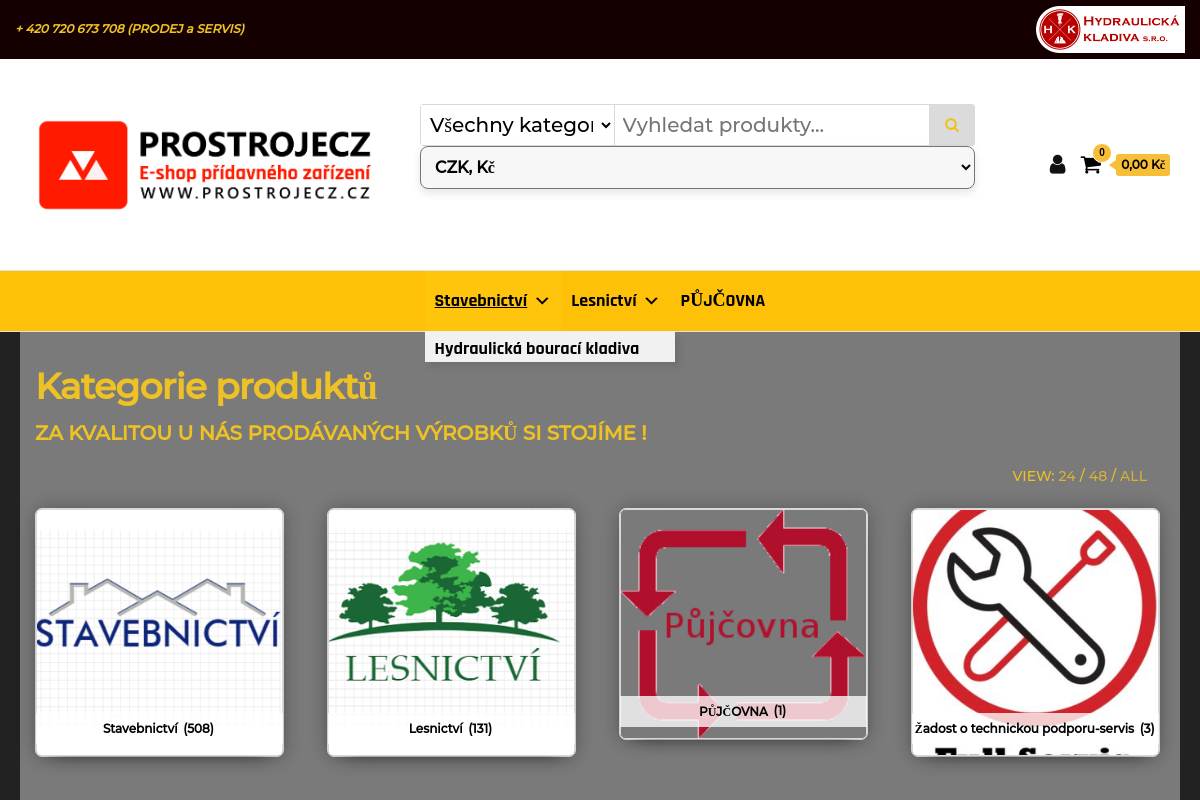Click the ALL view link
This screenshot has height=800, width=1200.
tap(1134, 476)
